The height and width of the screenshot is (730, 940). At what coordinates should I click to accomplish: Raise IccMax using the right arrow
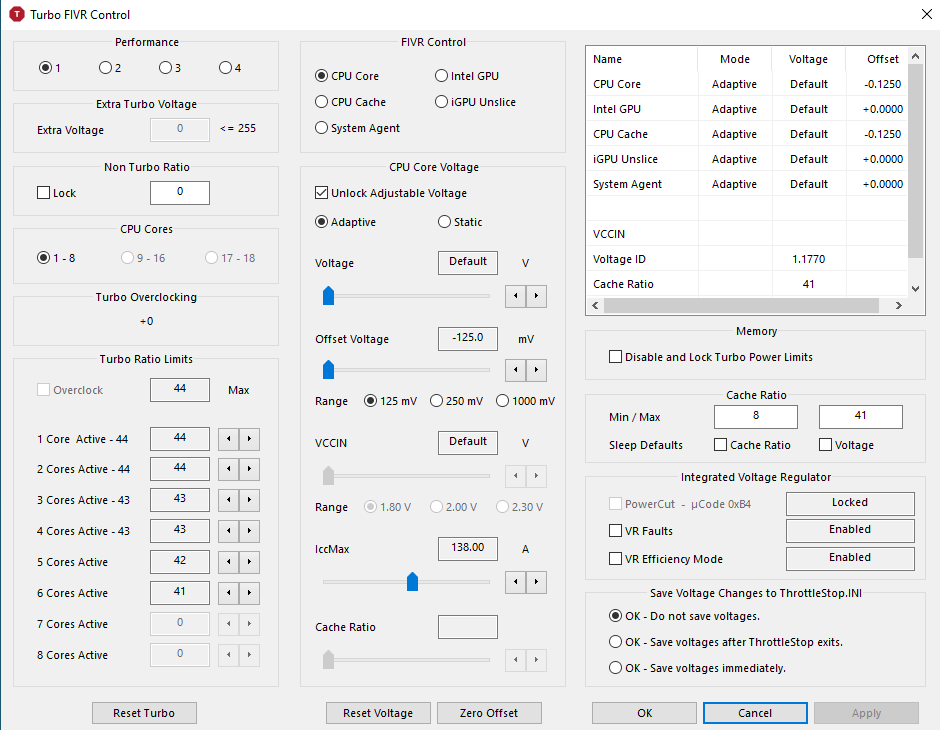pos(537,582)
